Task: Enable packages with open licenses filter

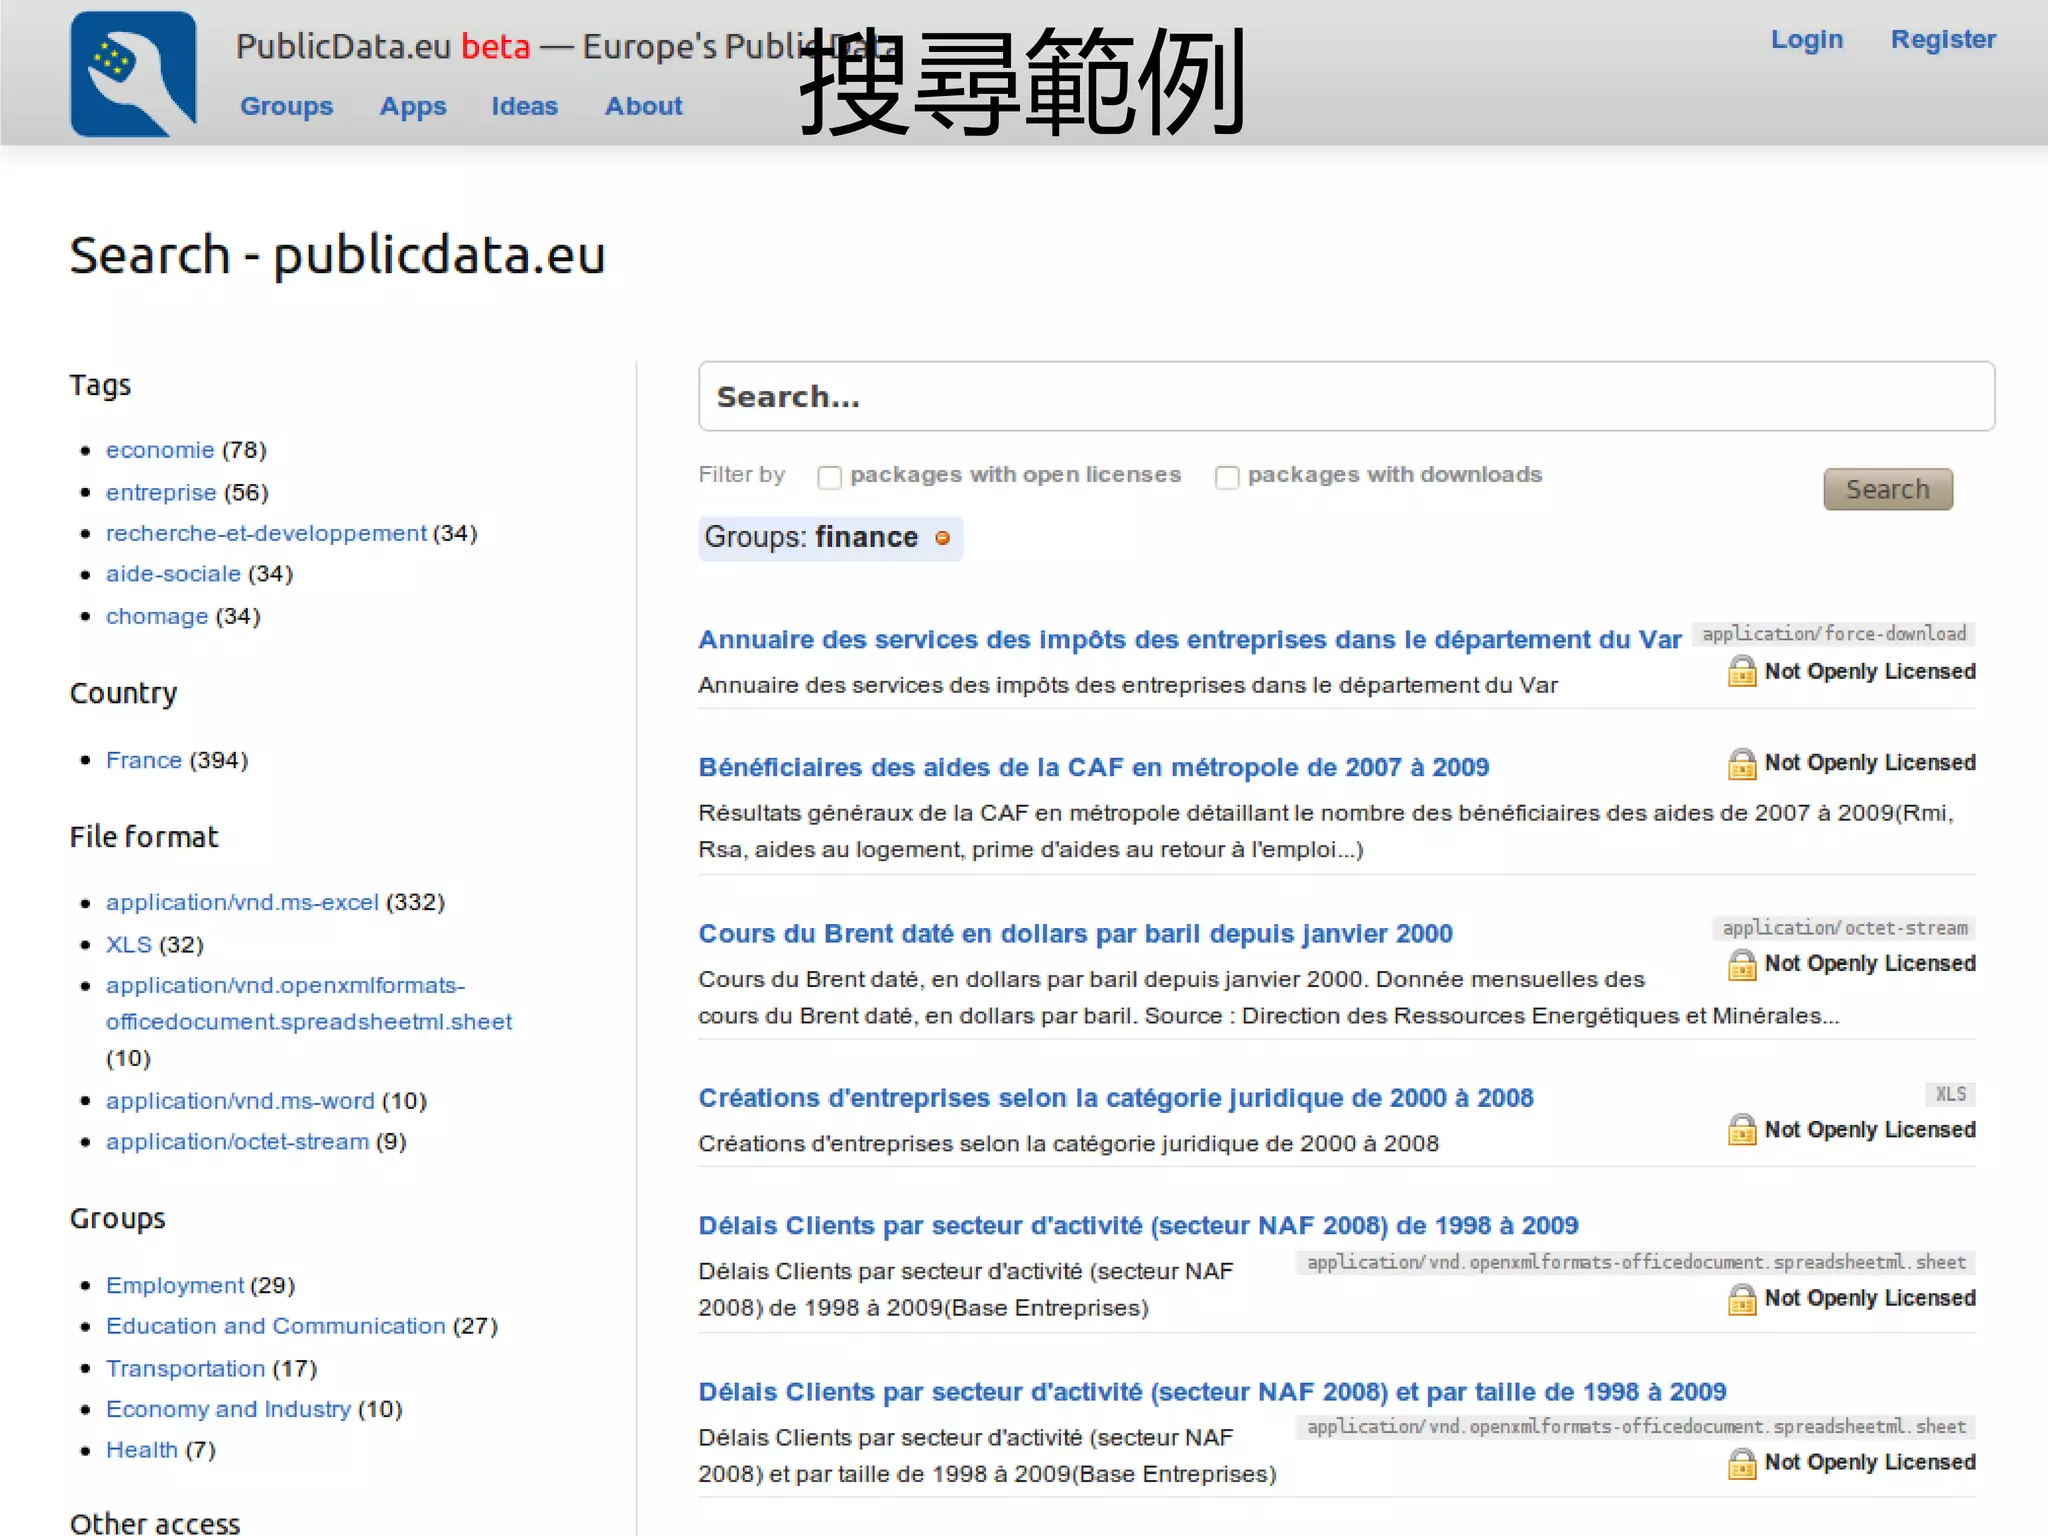Action: [829, 477]
